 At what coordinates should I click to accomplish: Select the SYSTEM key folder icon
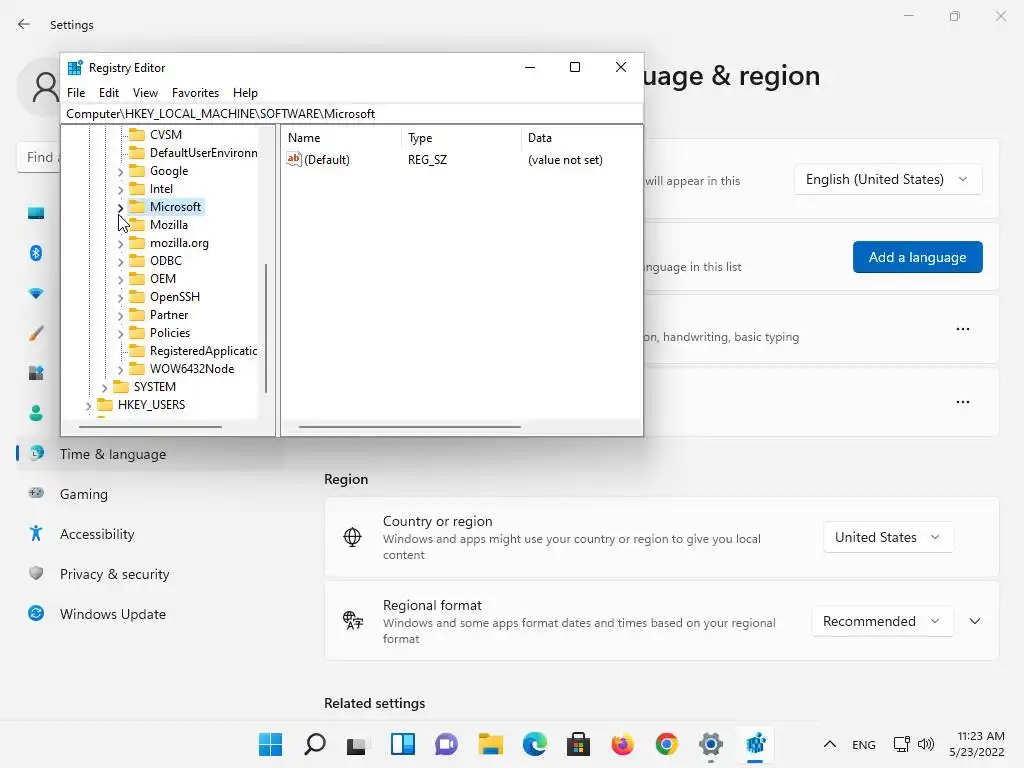(121, 387)
